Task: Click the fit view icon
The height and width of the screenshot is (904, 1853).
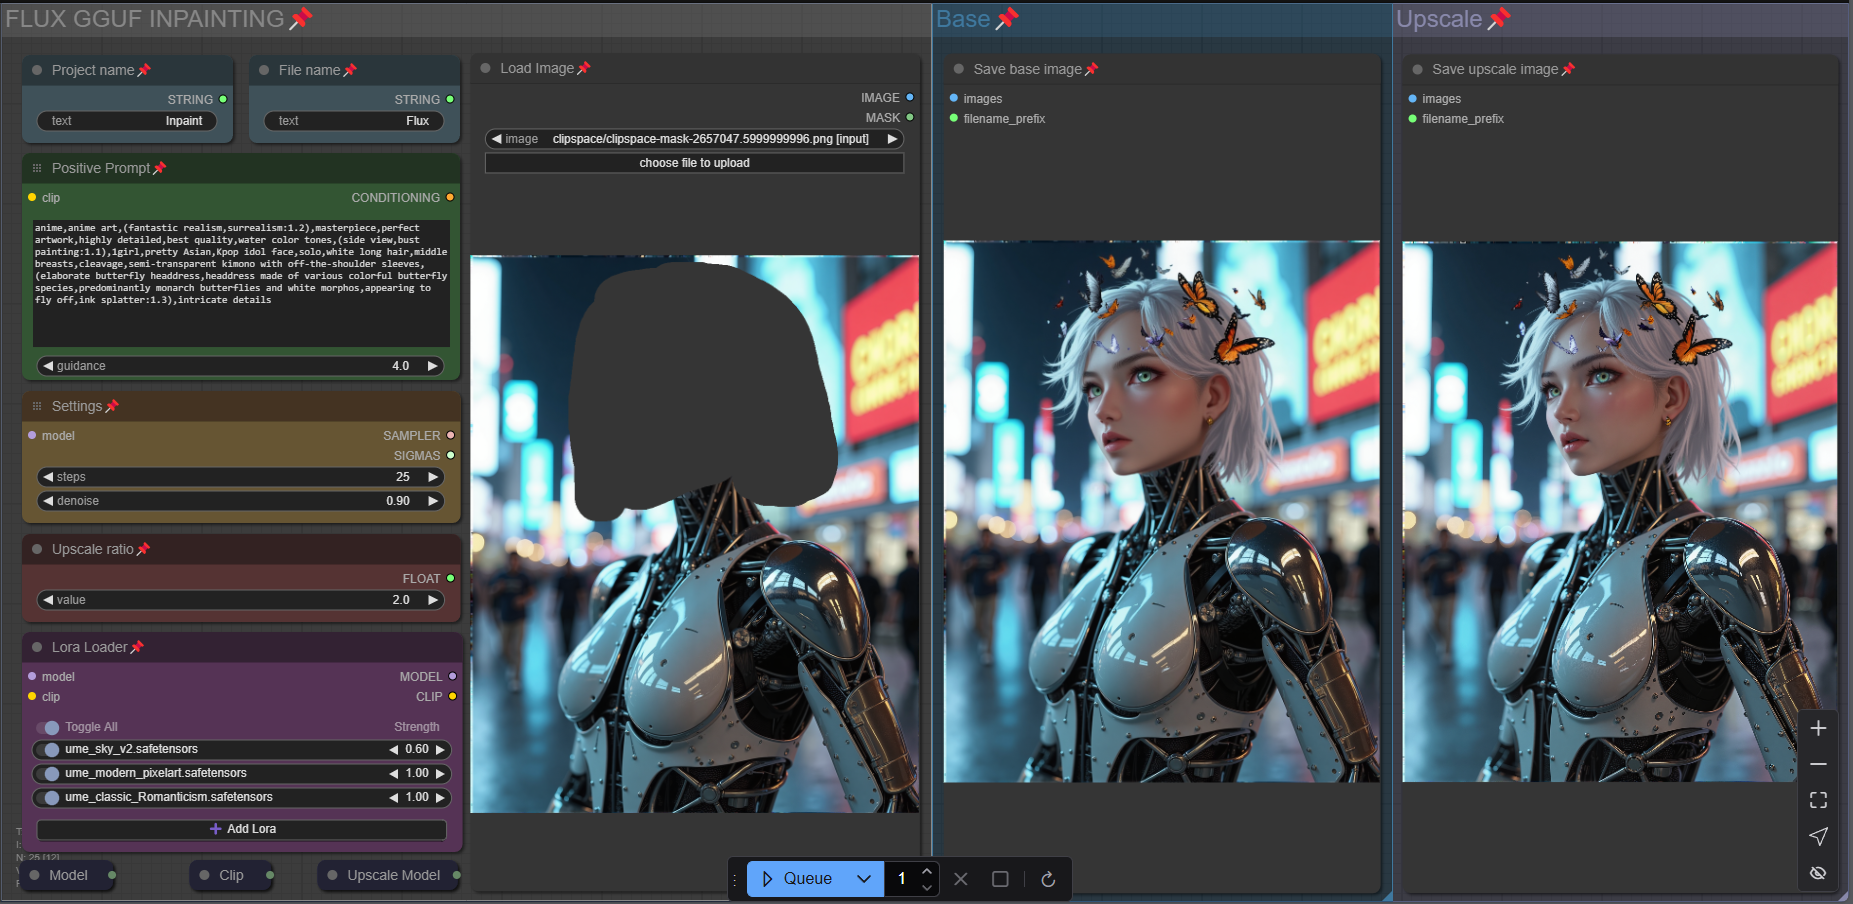Action: tap(1818, 800)
